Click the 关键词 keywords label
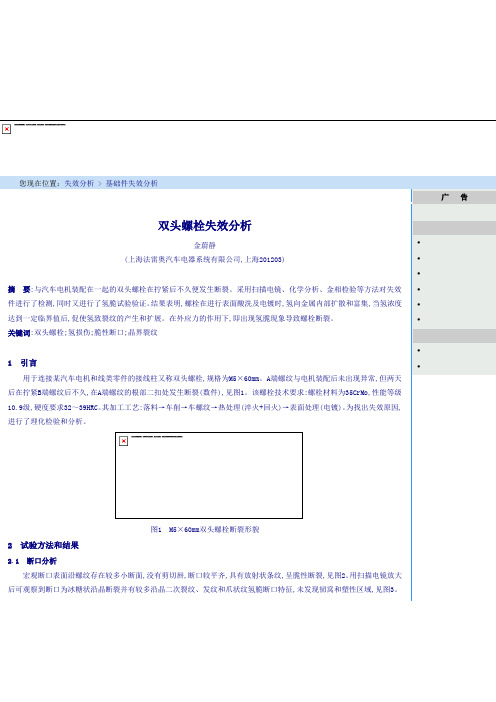496x702 pixels. [19, 333]
